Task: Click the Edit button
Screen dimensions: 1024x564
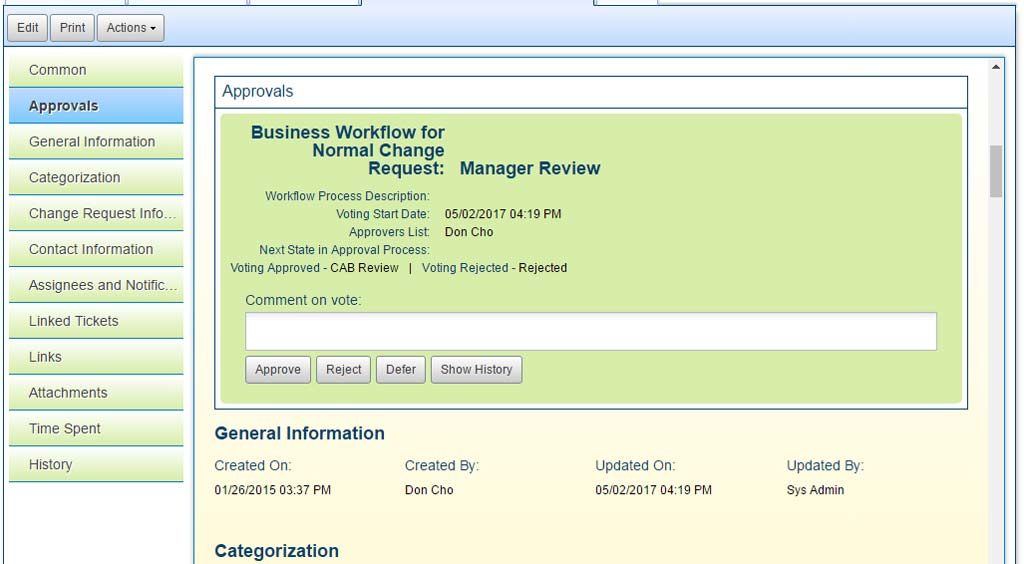Action: 27,28
